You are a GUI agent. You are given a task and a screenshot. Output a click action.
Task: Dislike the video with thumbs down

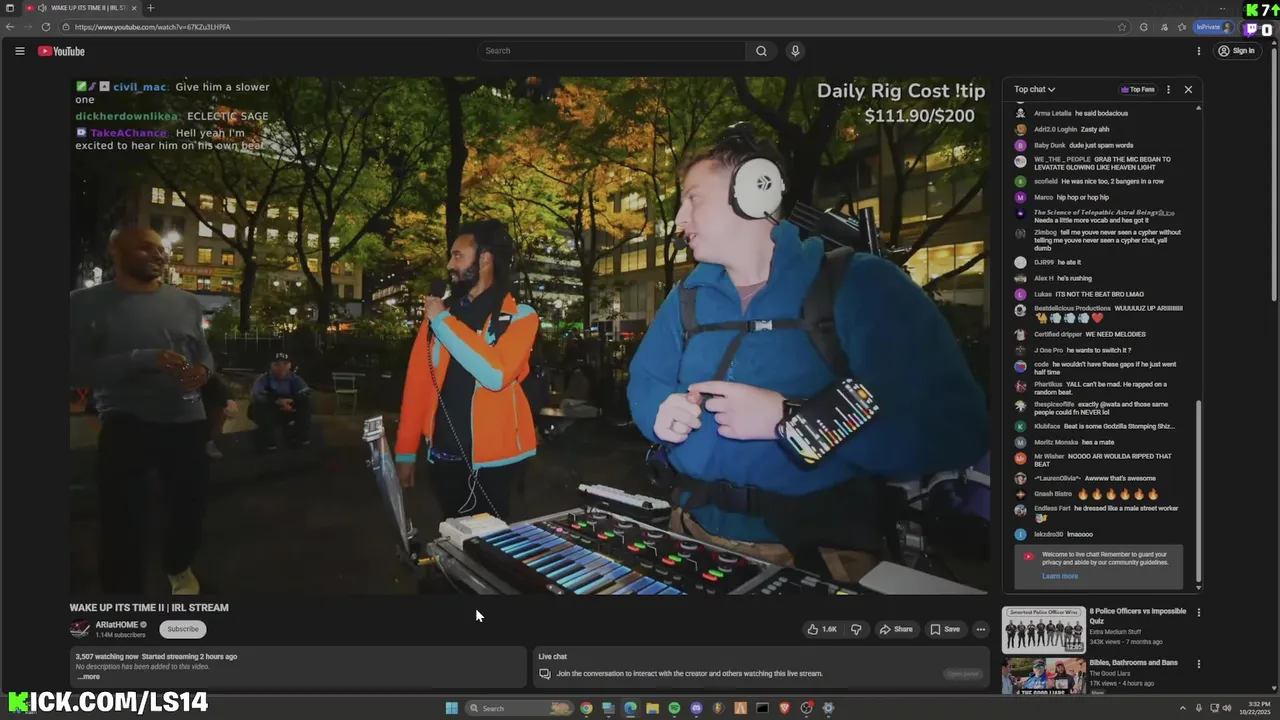(856, 629)
